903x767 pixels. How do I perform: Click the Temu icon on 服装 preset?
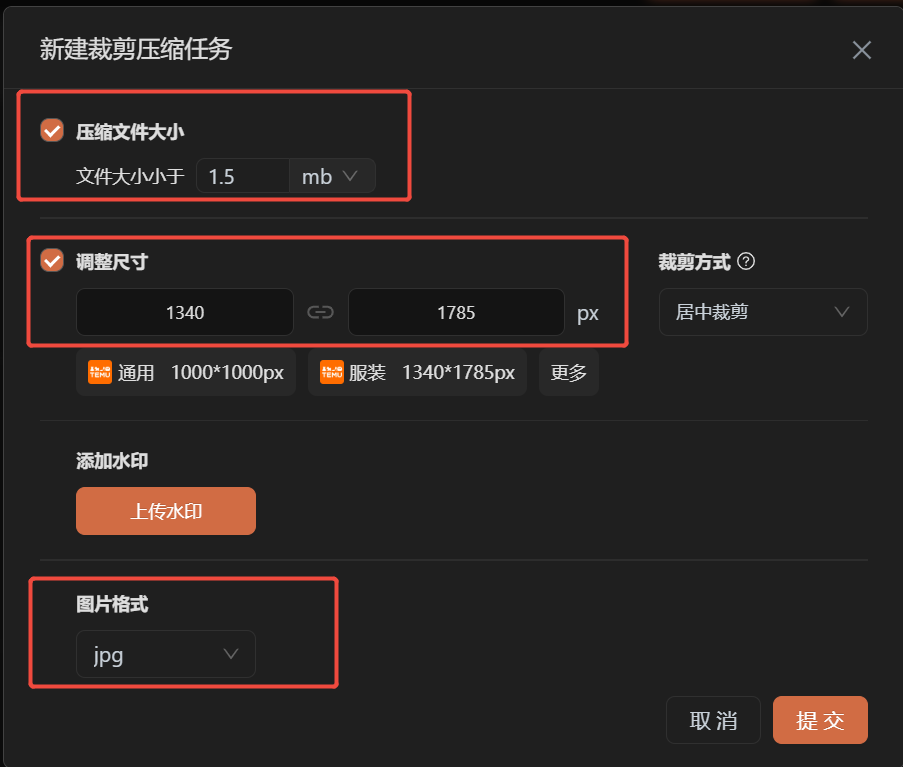pos(332,372)
